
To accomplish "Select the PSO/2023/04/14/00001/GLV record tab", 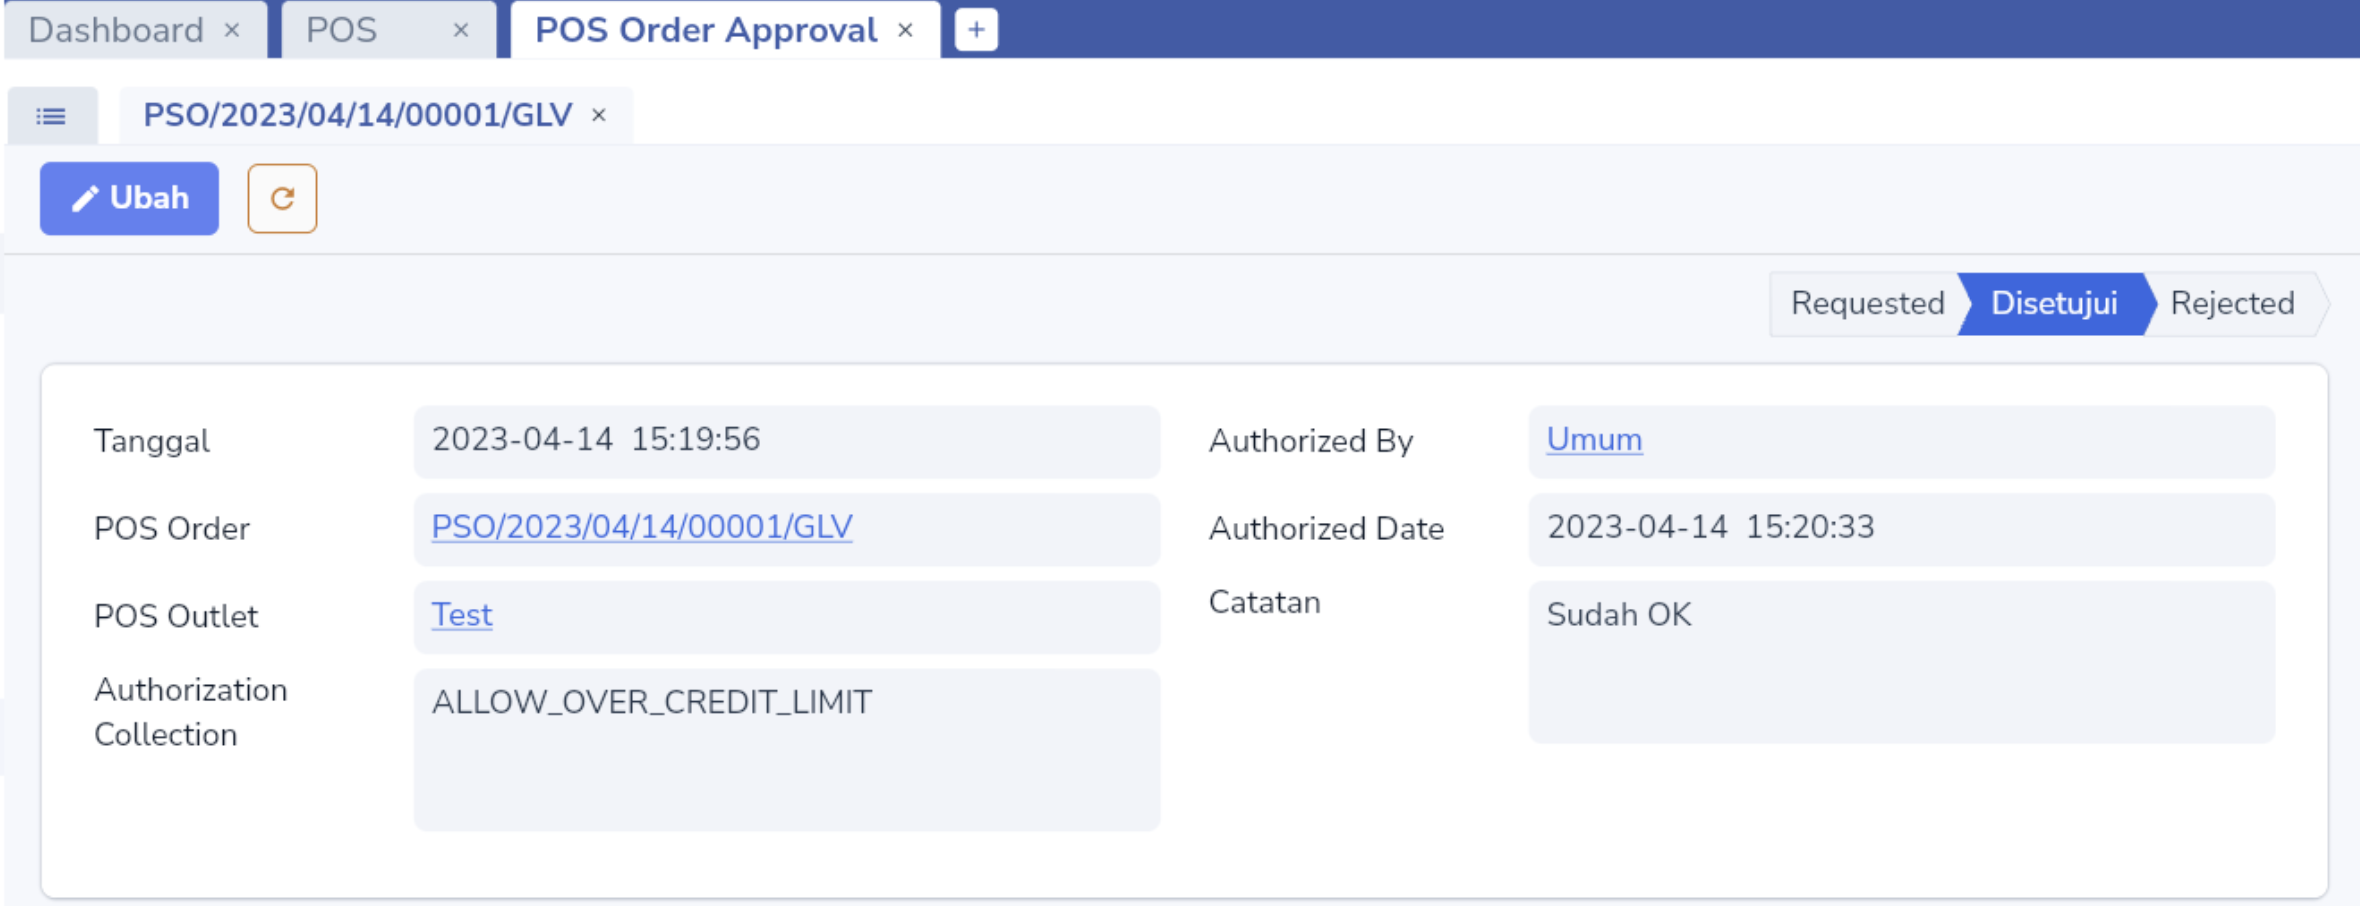I will click(358, 115).
